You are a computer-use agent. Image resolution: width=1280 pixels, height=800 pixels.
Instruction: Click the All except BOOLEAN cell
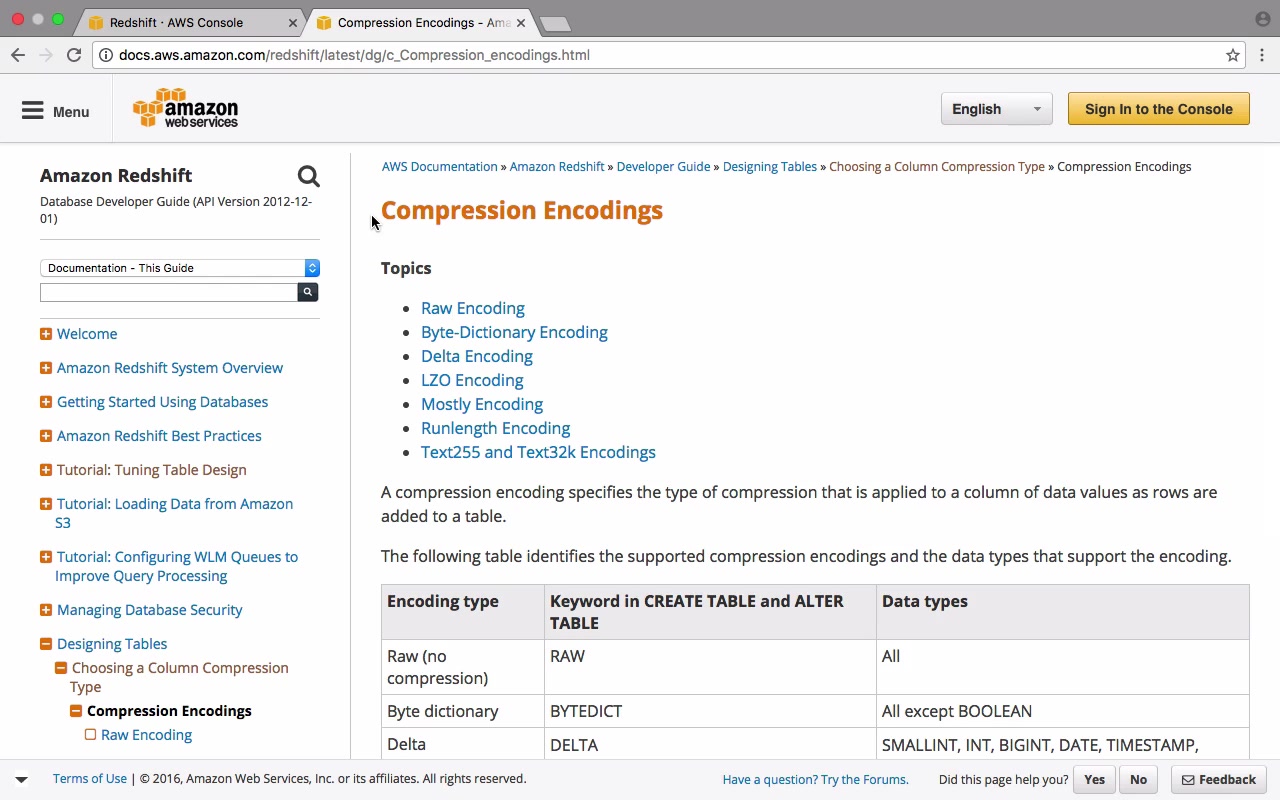(1063, 711)
